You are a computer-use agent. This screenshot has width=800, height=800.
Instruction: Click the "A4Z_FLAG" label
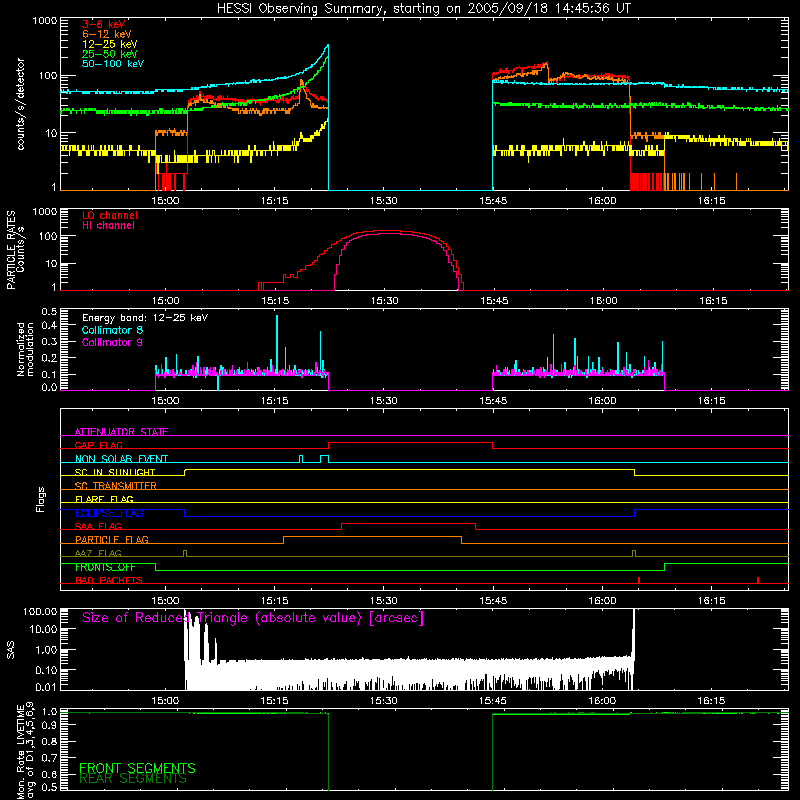point(98,553)
